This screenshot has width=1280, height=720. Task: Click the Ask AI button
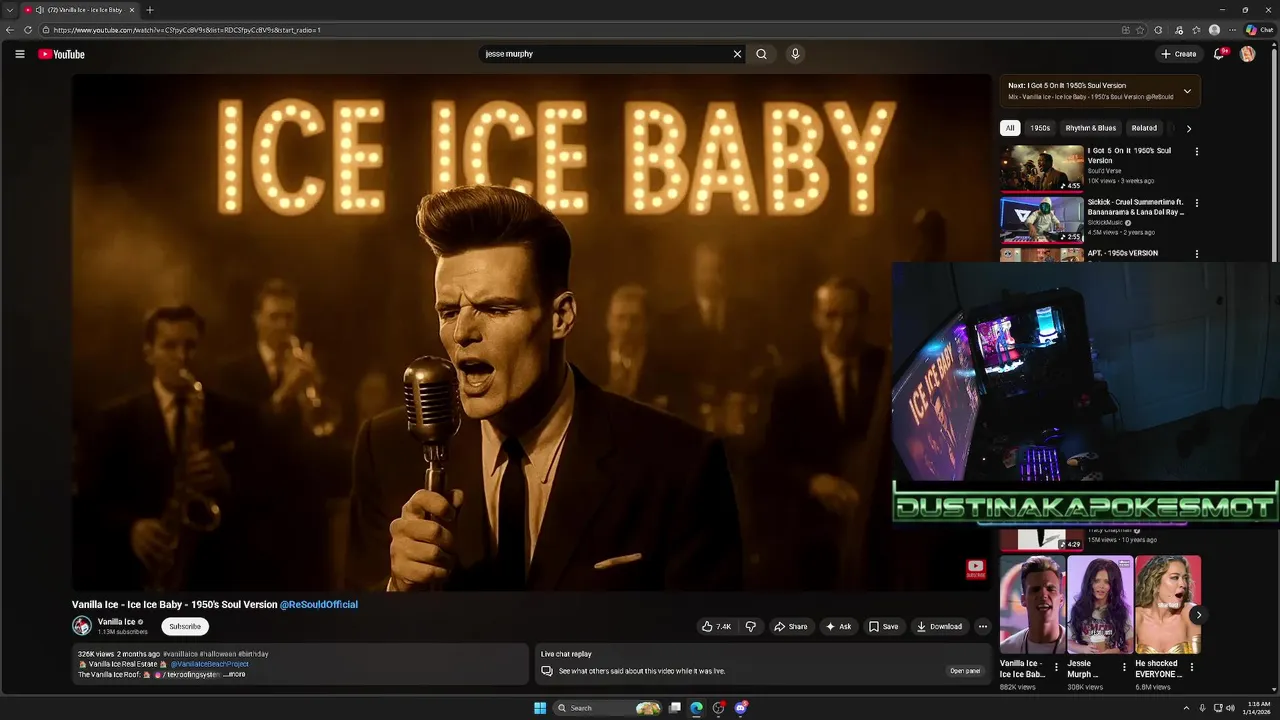pos(838,627)
